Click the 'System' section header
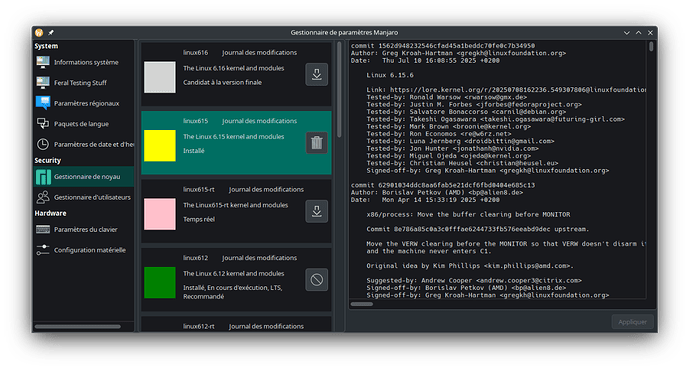The image size is (690, 371). pyautogui.click(x=46, y=46)
